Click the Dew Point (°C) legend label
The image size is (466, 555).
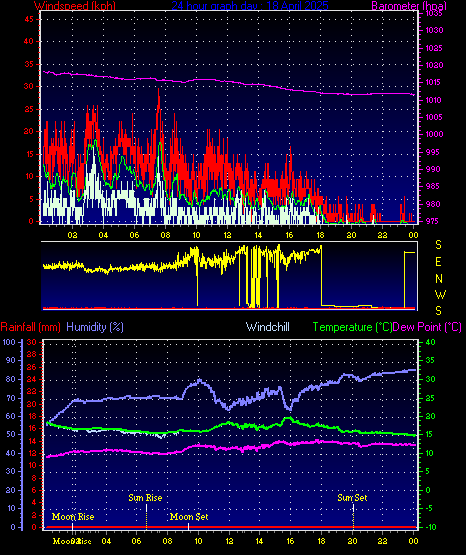click(427, 327)
